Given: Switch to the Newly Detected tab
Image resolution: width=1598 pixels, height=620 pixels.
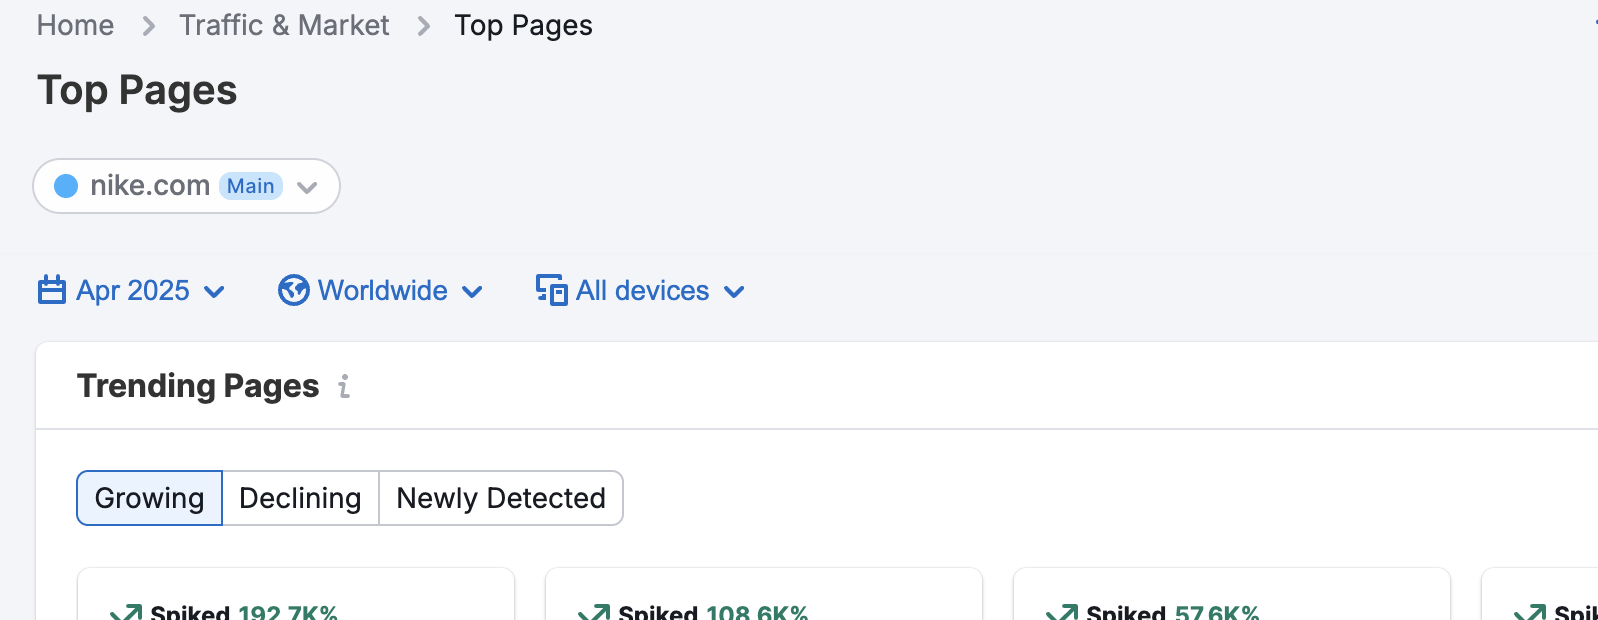Looking at the screenshot, I should pos(501,498).
